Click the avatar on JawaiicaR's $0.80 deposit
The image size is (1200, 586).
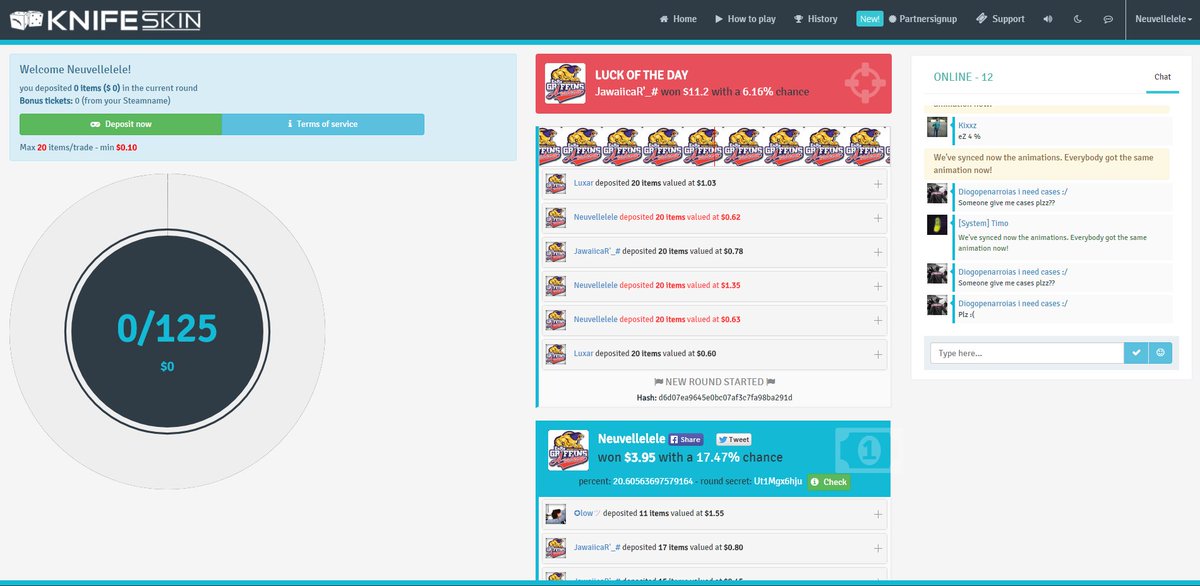tap(556, 548)
